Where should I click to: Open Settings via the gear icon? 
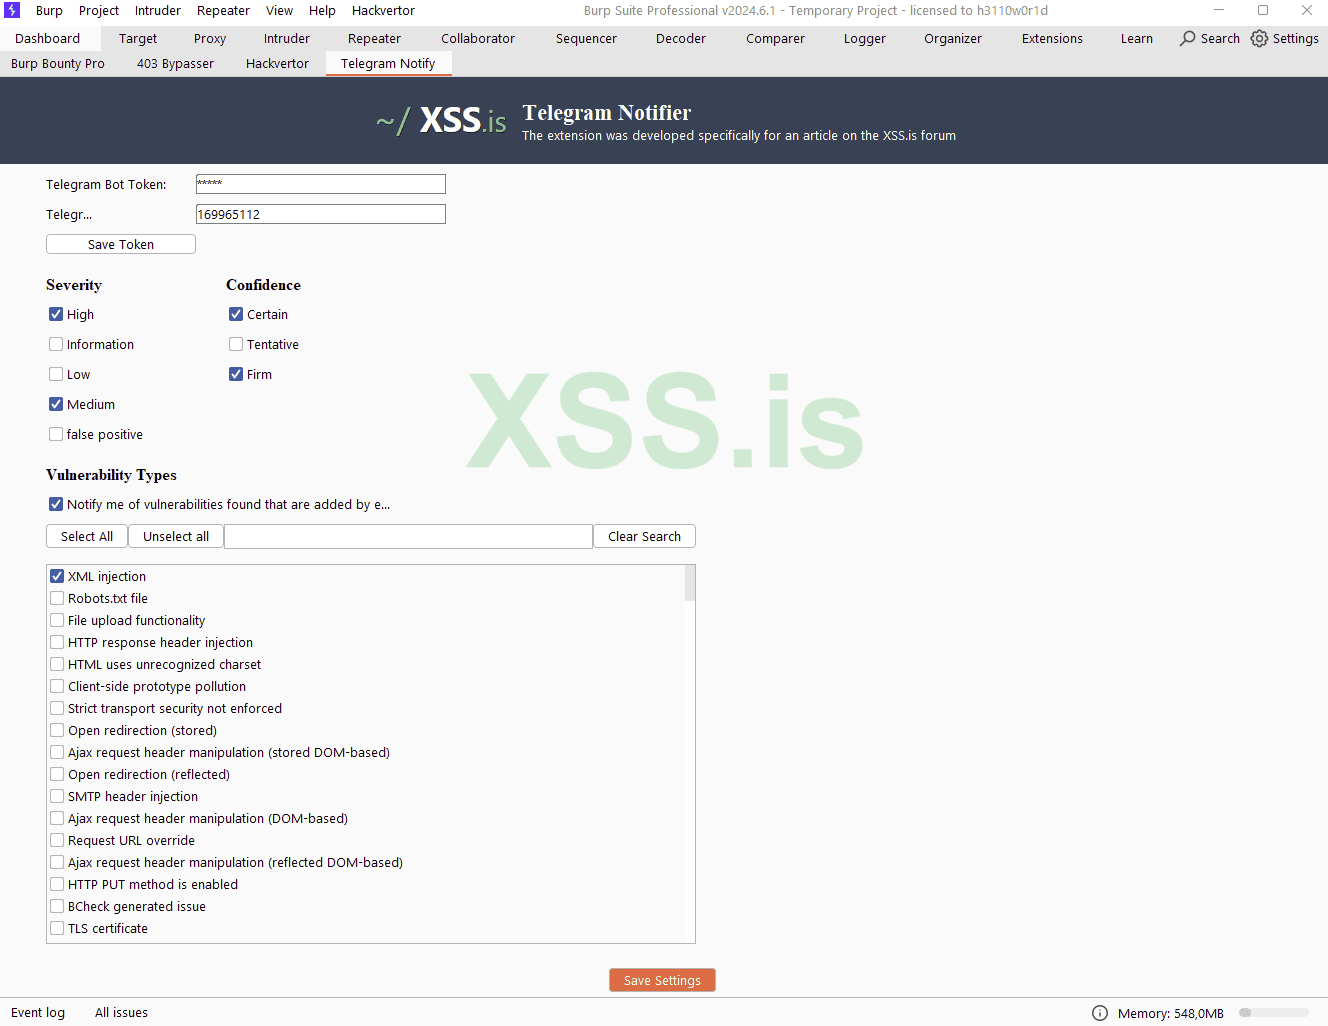pos(1259,38)
